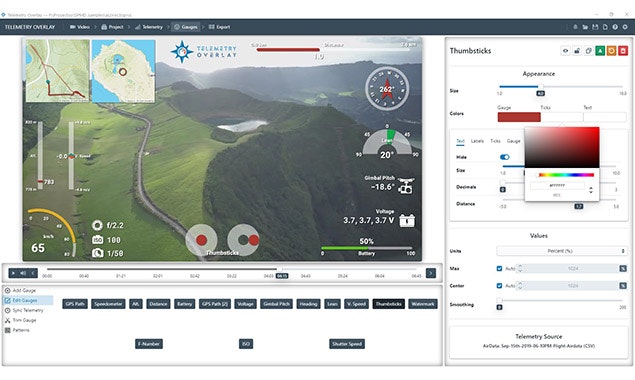Click the open folder icon in top bar
Screen dimensions: 635x380
click(585, 27)
